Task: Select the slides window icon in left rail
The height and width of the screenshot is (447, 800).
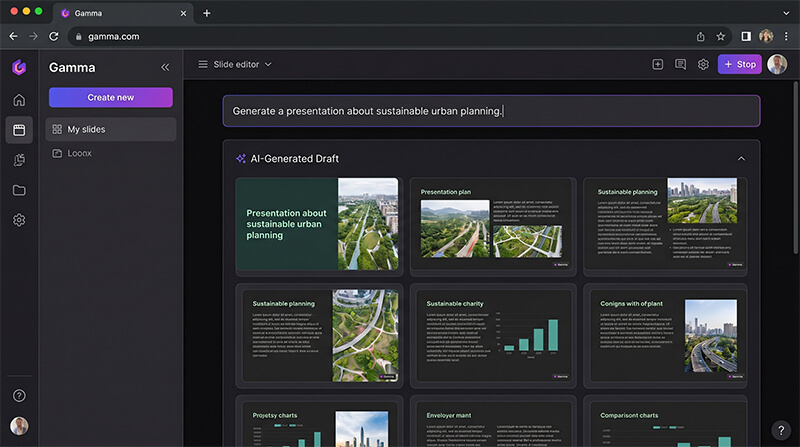Action: coord(19,130)
